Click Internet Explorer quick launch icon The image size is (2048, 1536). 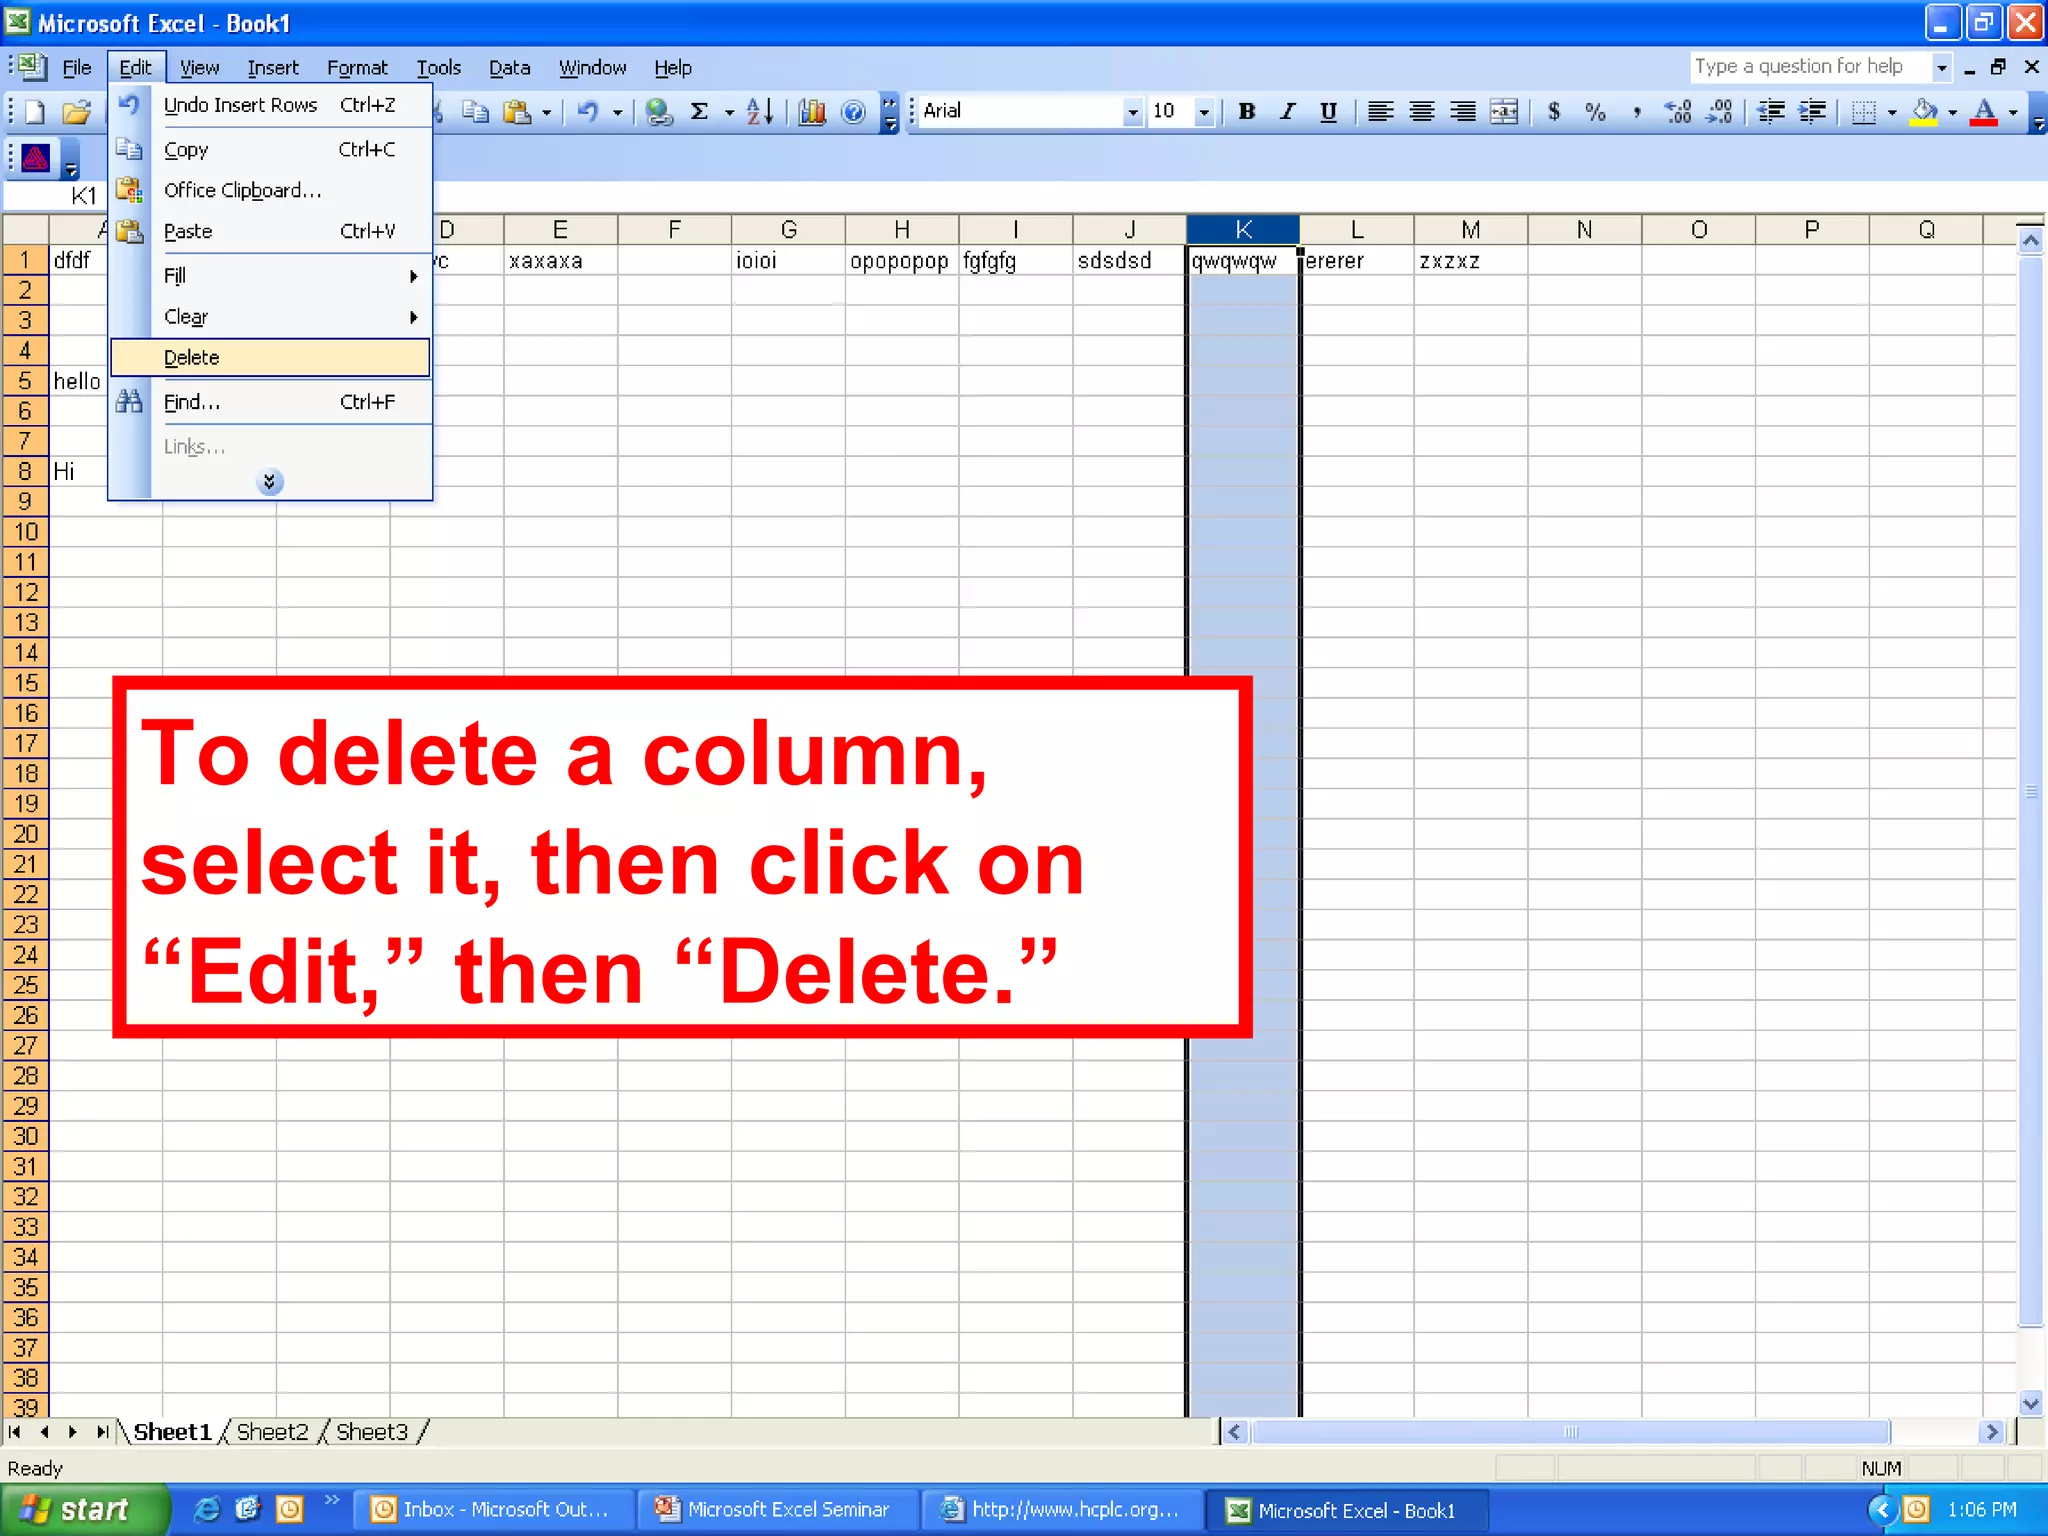coord(206,1509)
